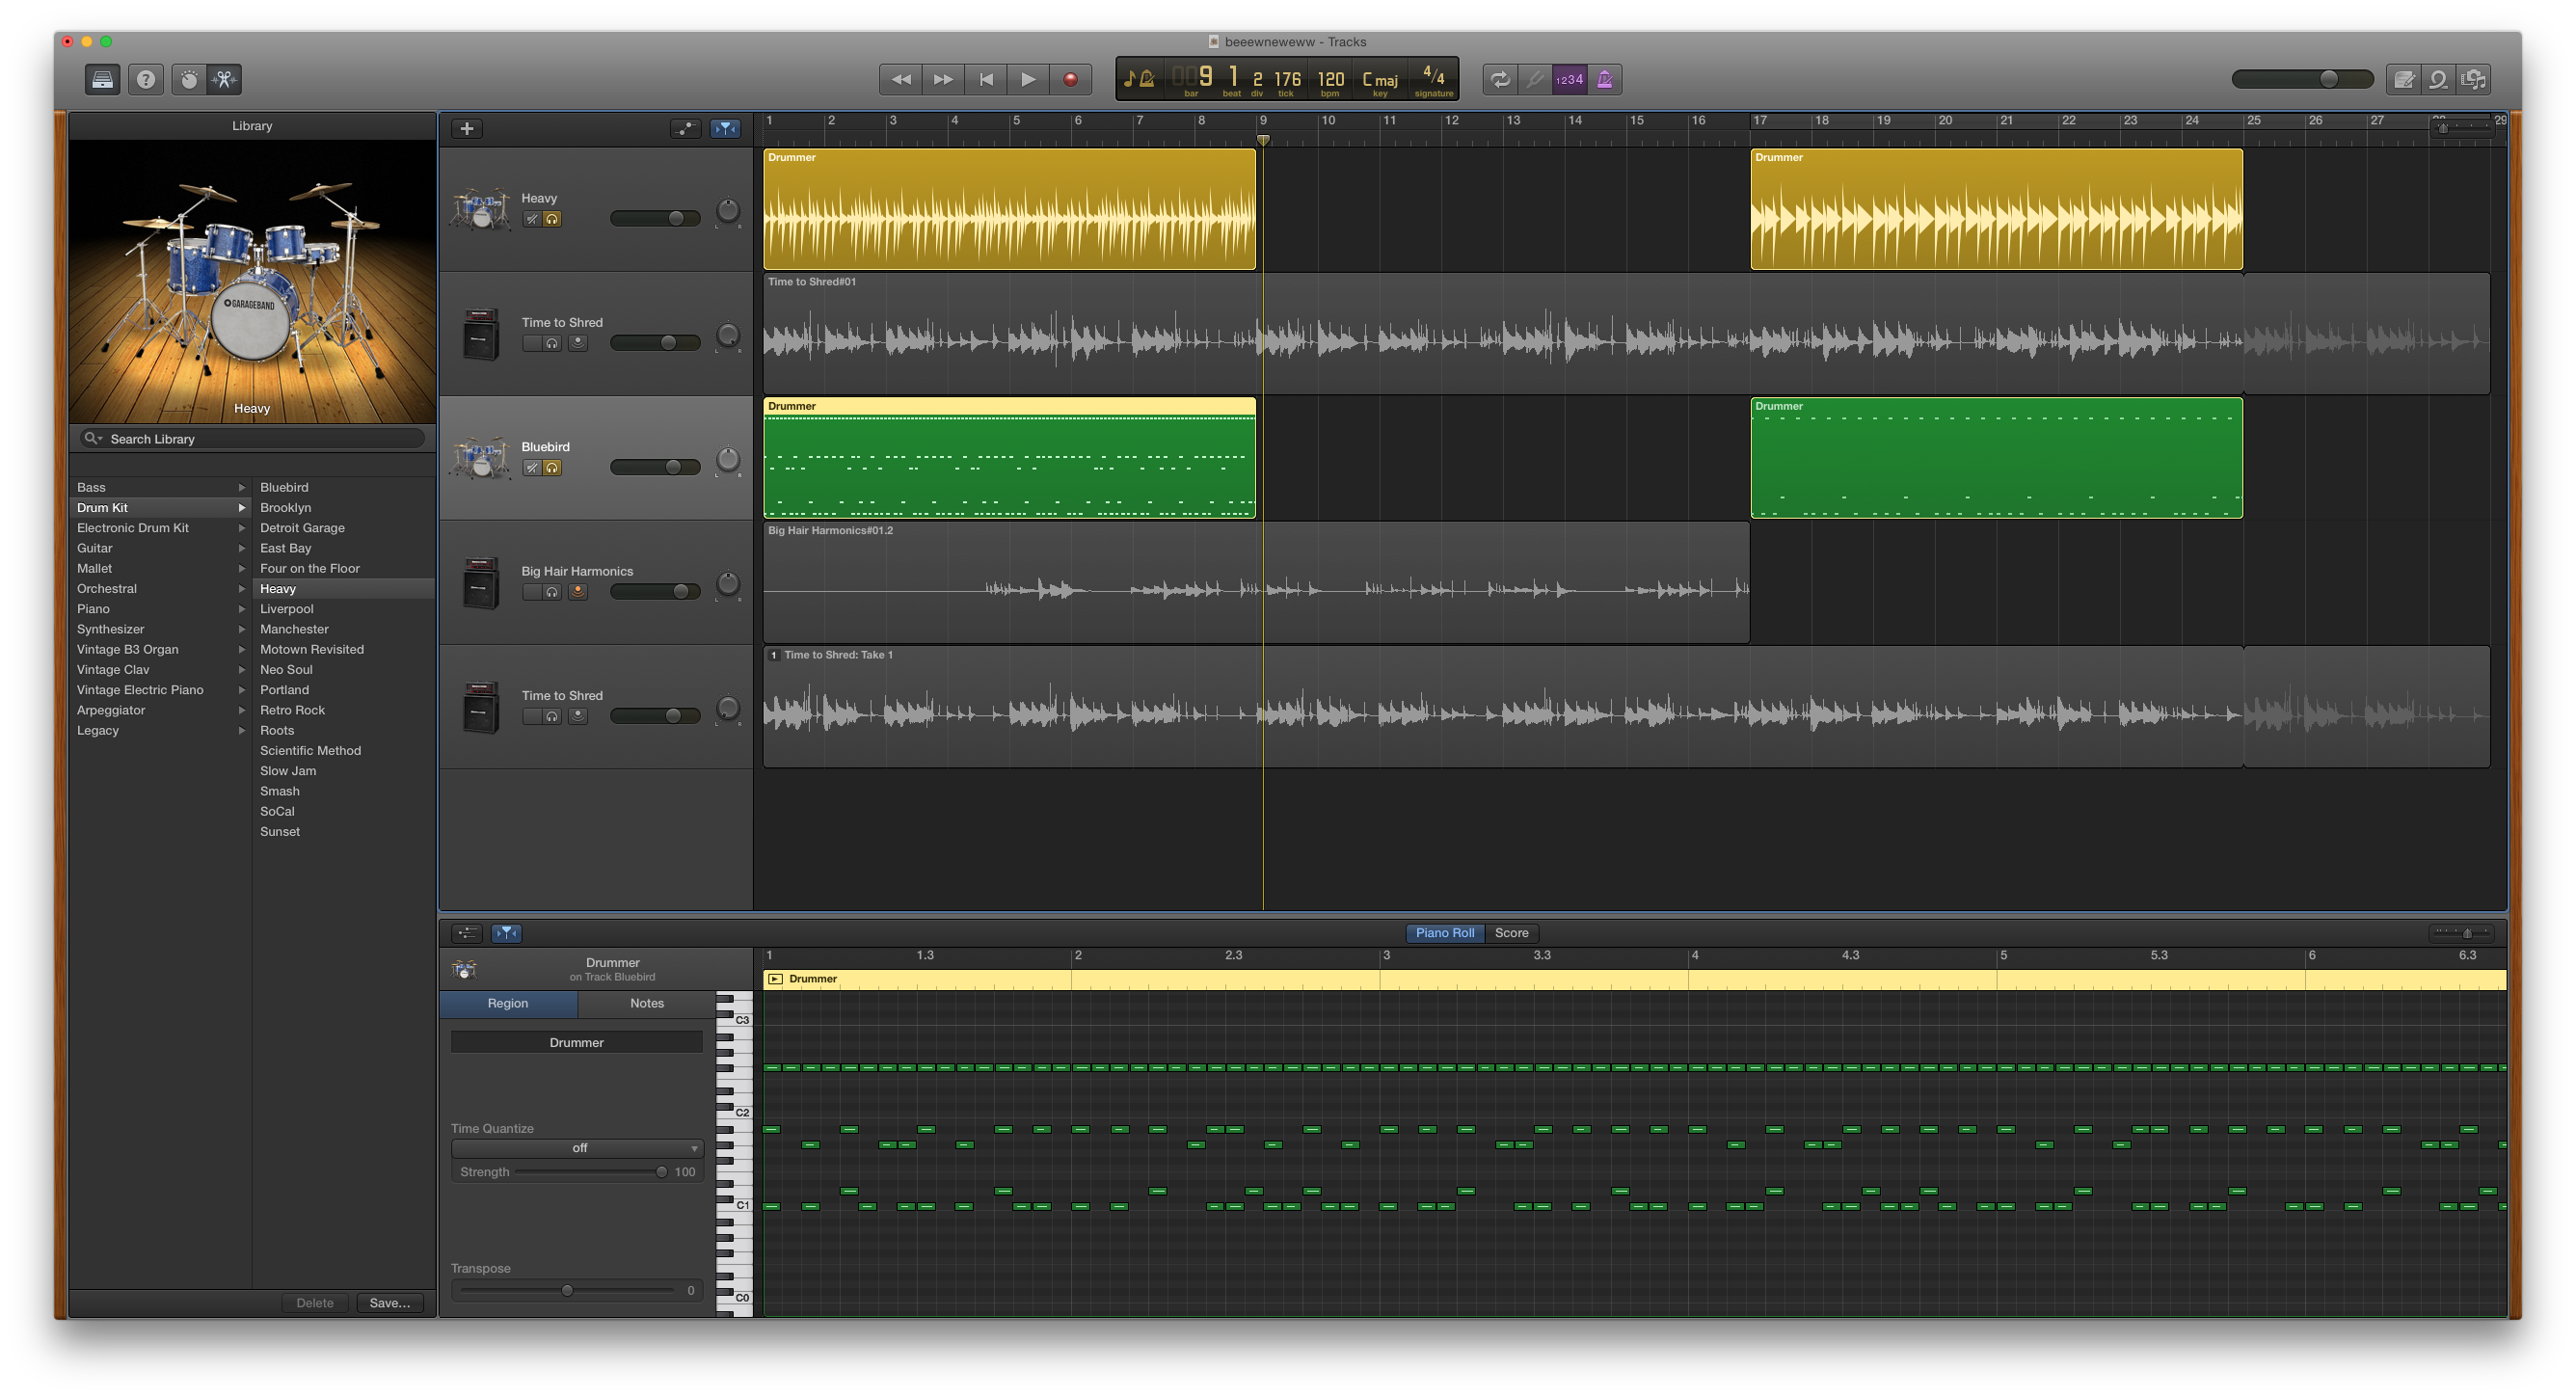
Task: Click the Save... button in Library
Action: tap(389, 1303)
